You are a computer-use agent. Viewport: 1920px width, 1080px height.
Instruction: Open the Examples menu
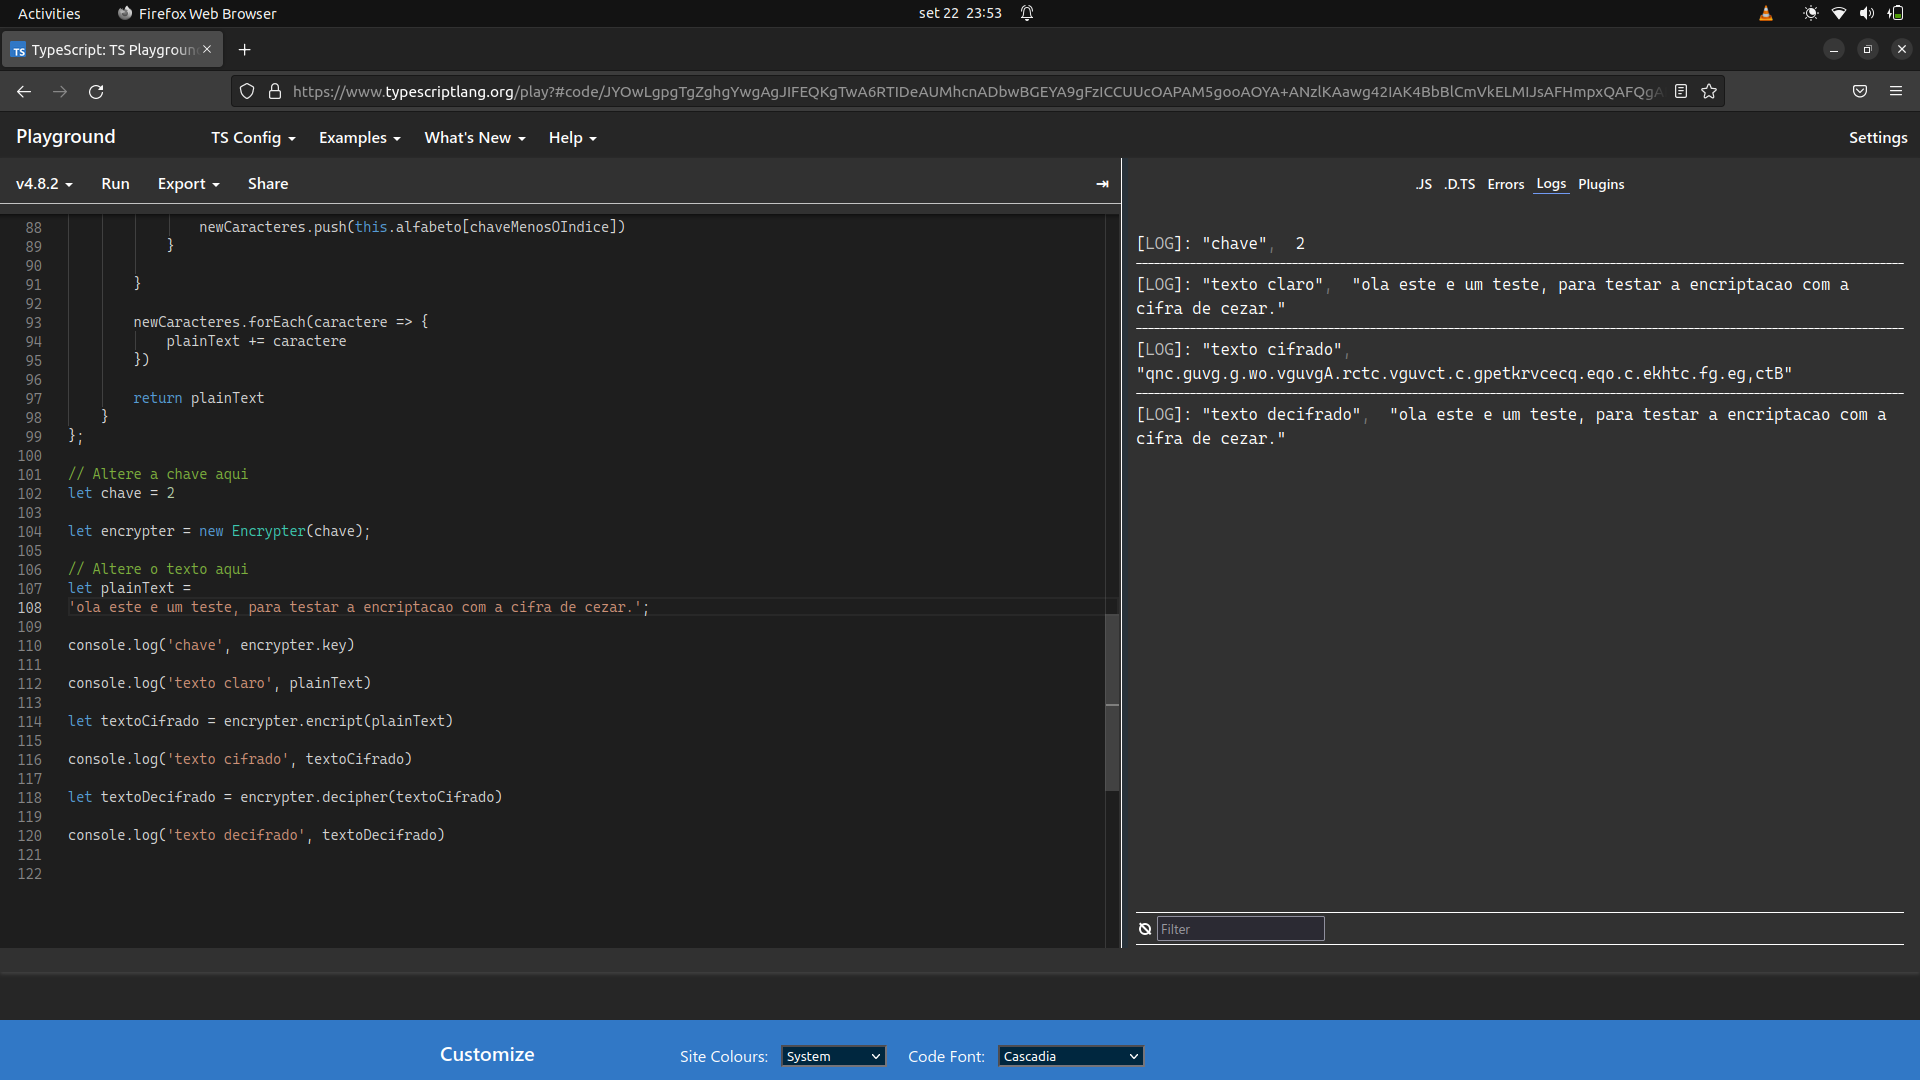point(358,137)
